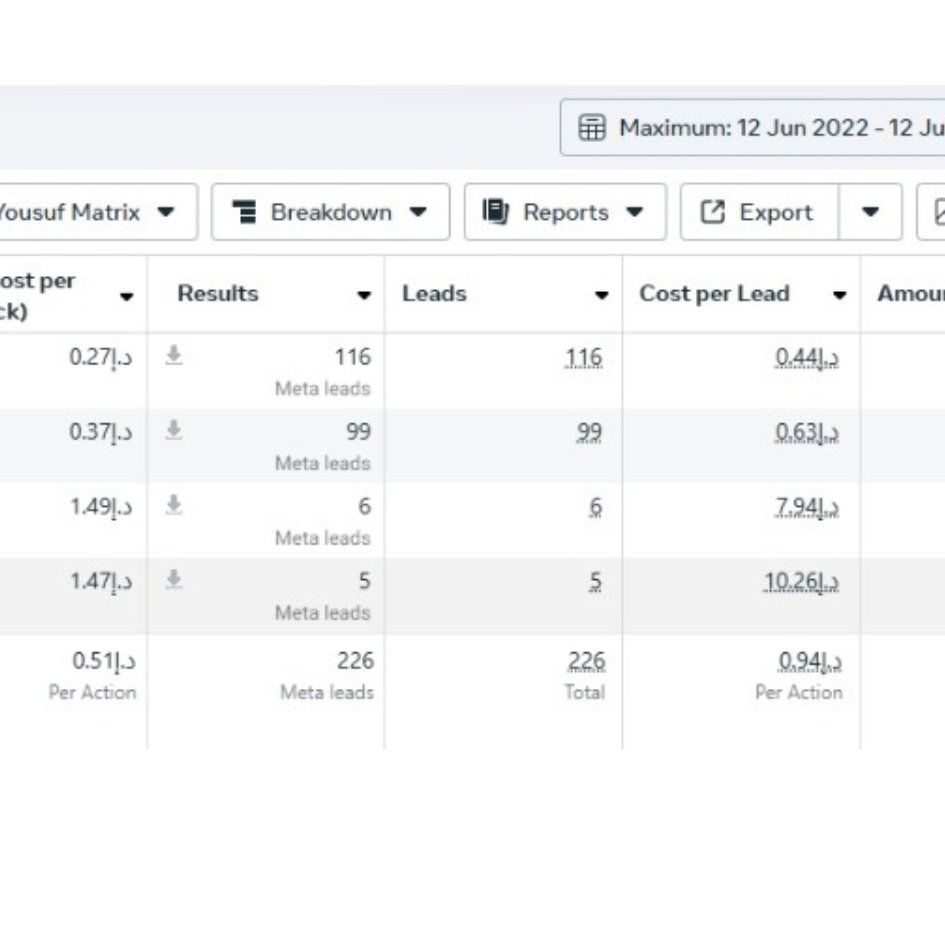
Task: Open the Cost per Lead column arrow
Action: (x=839, y=295)
